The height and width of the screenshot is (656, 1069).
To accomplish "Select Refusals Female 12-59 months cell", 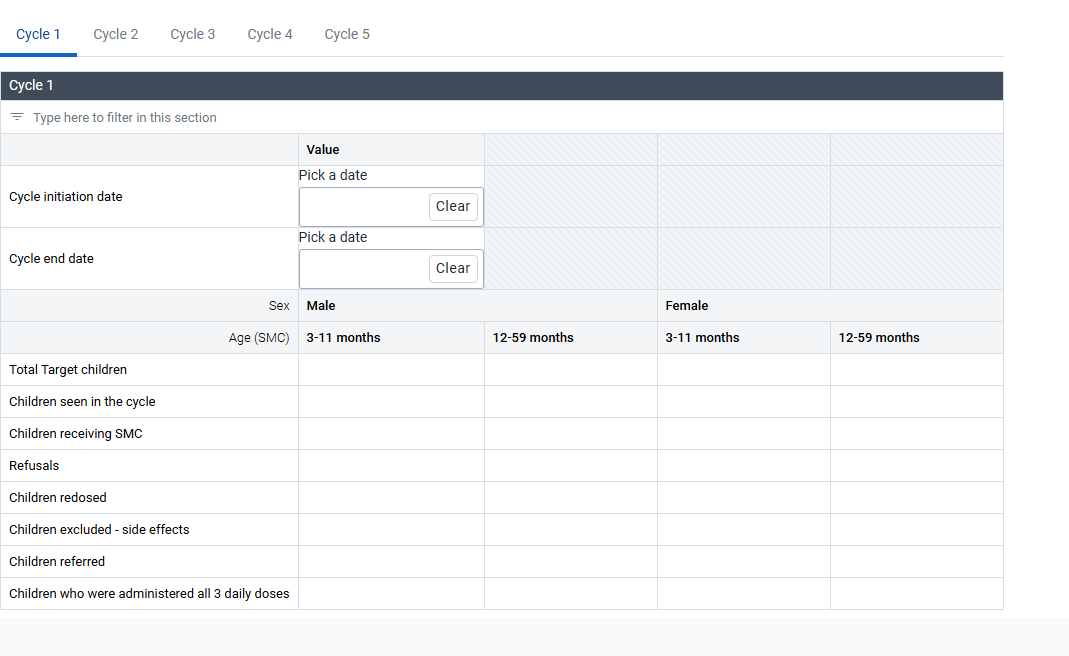I will [917, 466].
